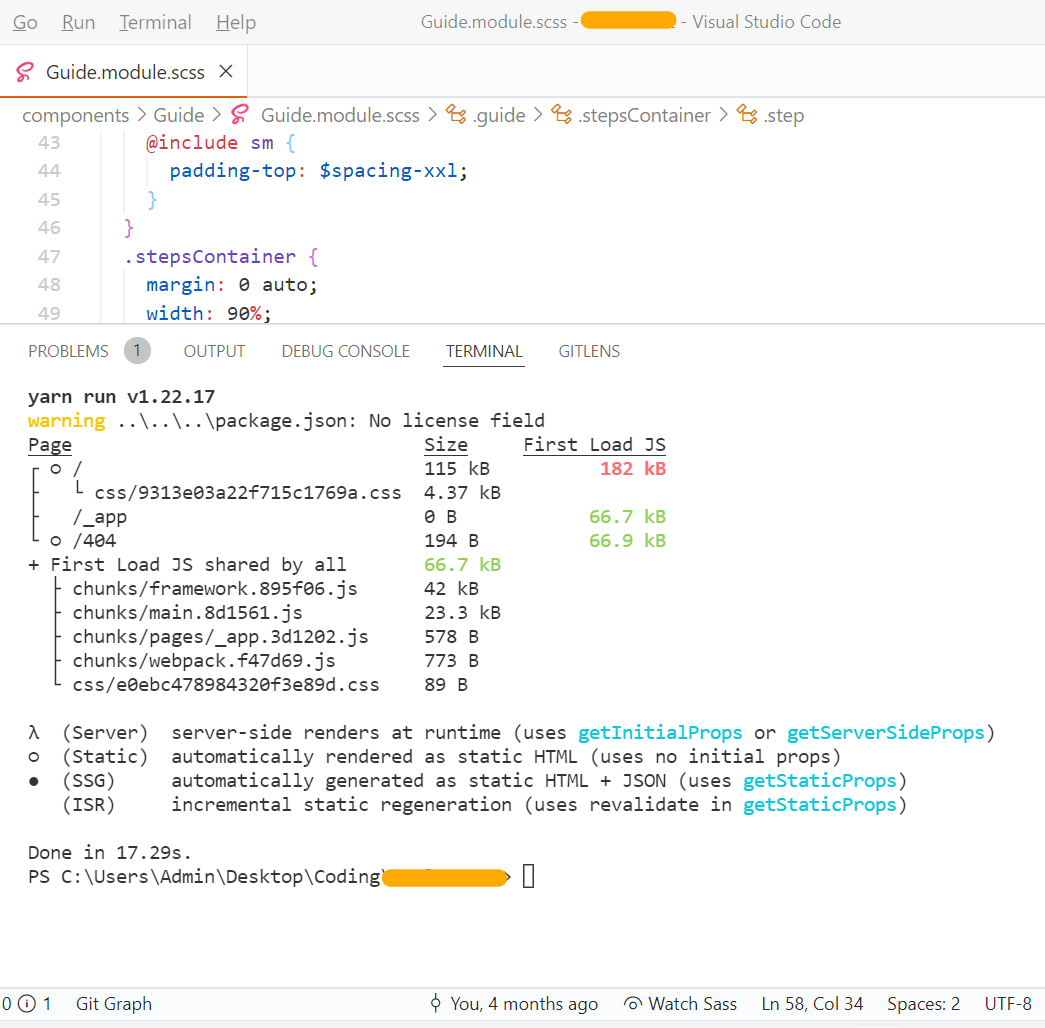Click the 'padding-top: $spacing-xxl;' line
Screen dimensions: 1045x1028
click(x=318, y=171)
